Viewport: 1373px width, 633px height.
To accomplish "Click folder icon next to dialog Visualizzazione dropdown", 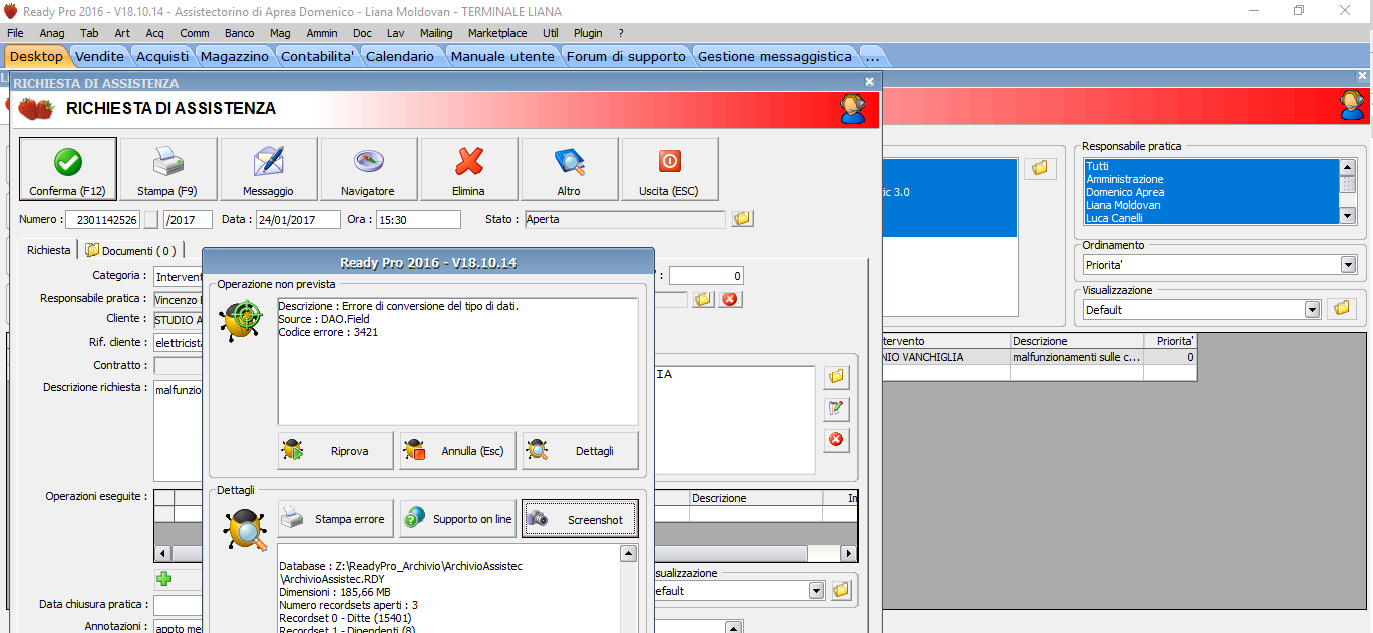I will 841,591.
